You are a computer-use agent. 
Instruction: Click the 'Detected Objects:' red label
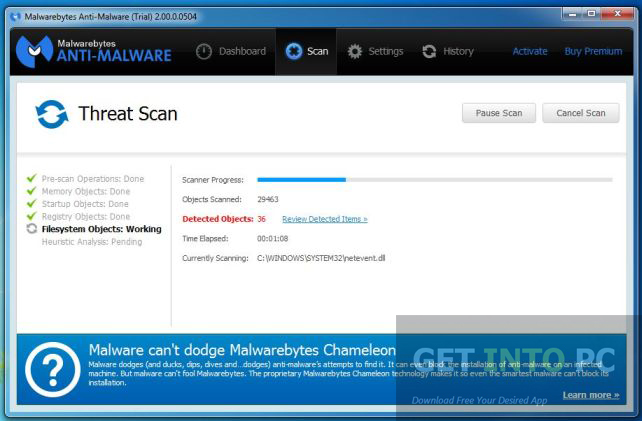coord(218,219)
